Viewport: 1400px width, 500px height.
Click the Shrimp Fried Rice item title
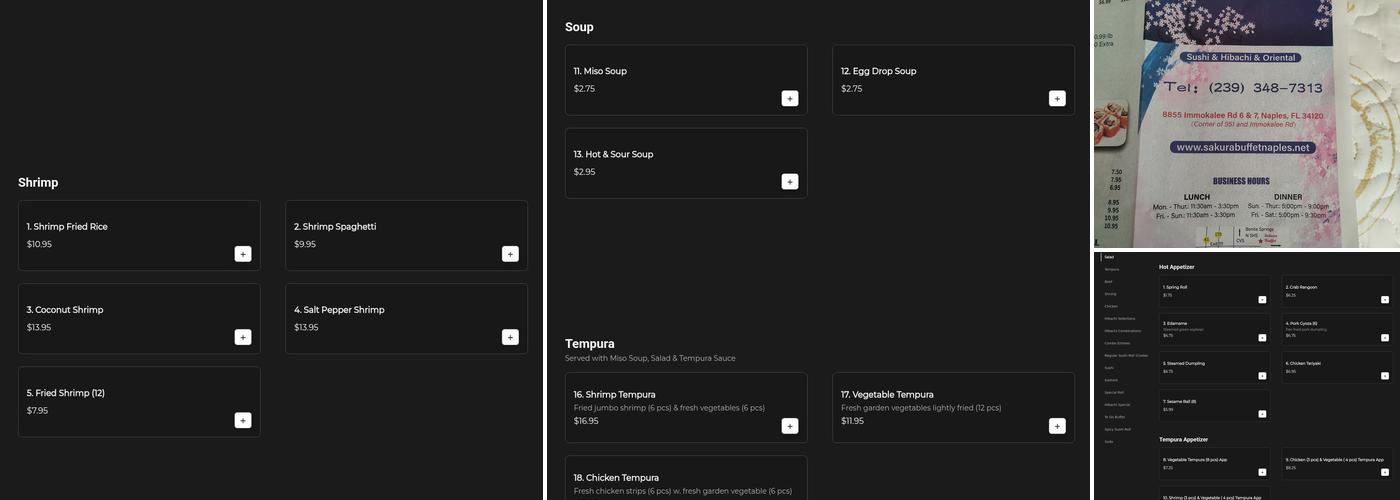coord(67,227)
